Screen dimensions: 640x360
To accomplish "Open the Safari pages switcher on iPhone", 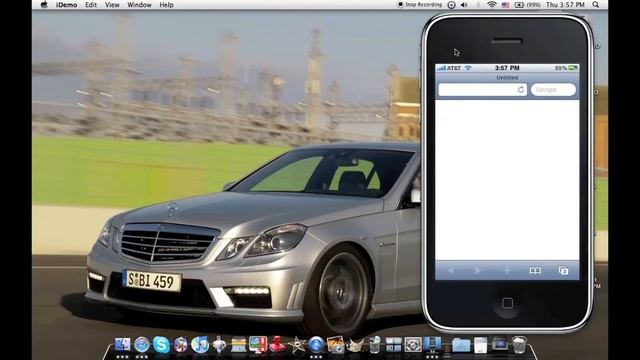I will coord(563,271).
